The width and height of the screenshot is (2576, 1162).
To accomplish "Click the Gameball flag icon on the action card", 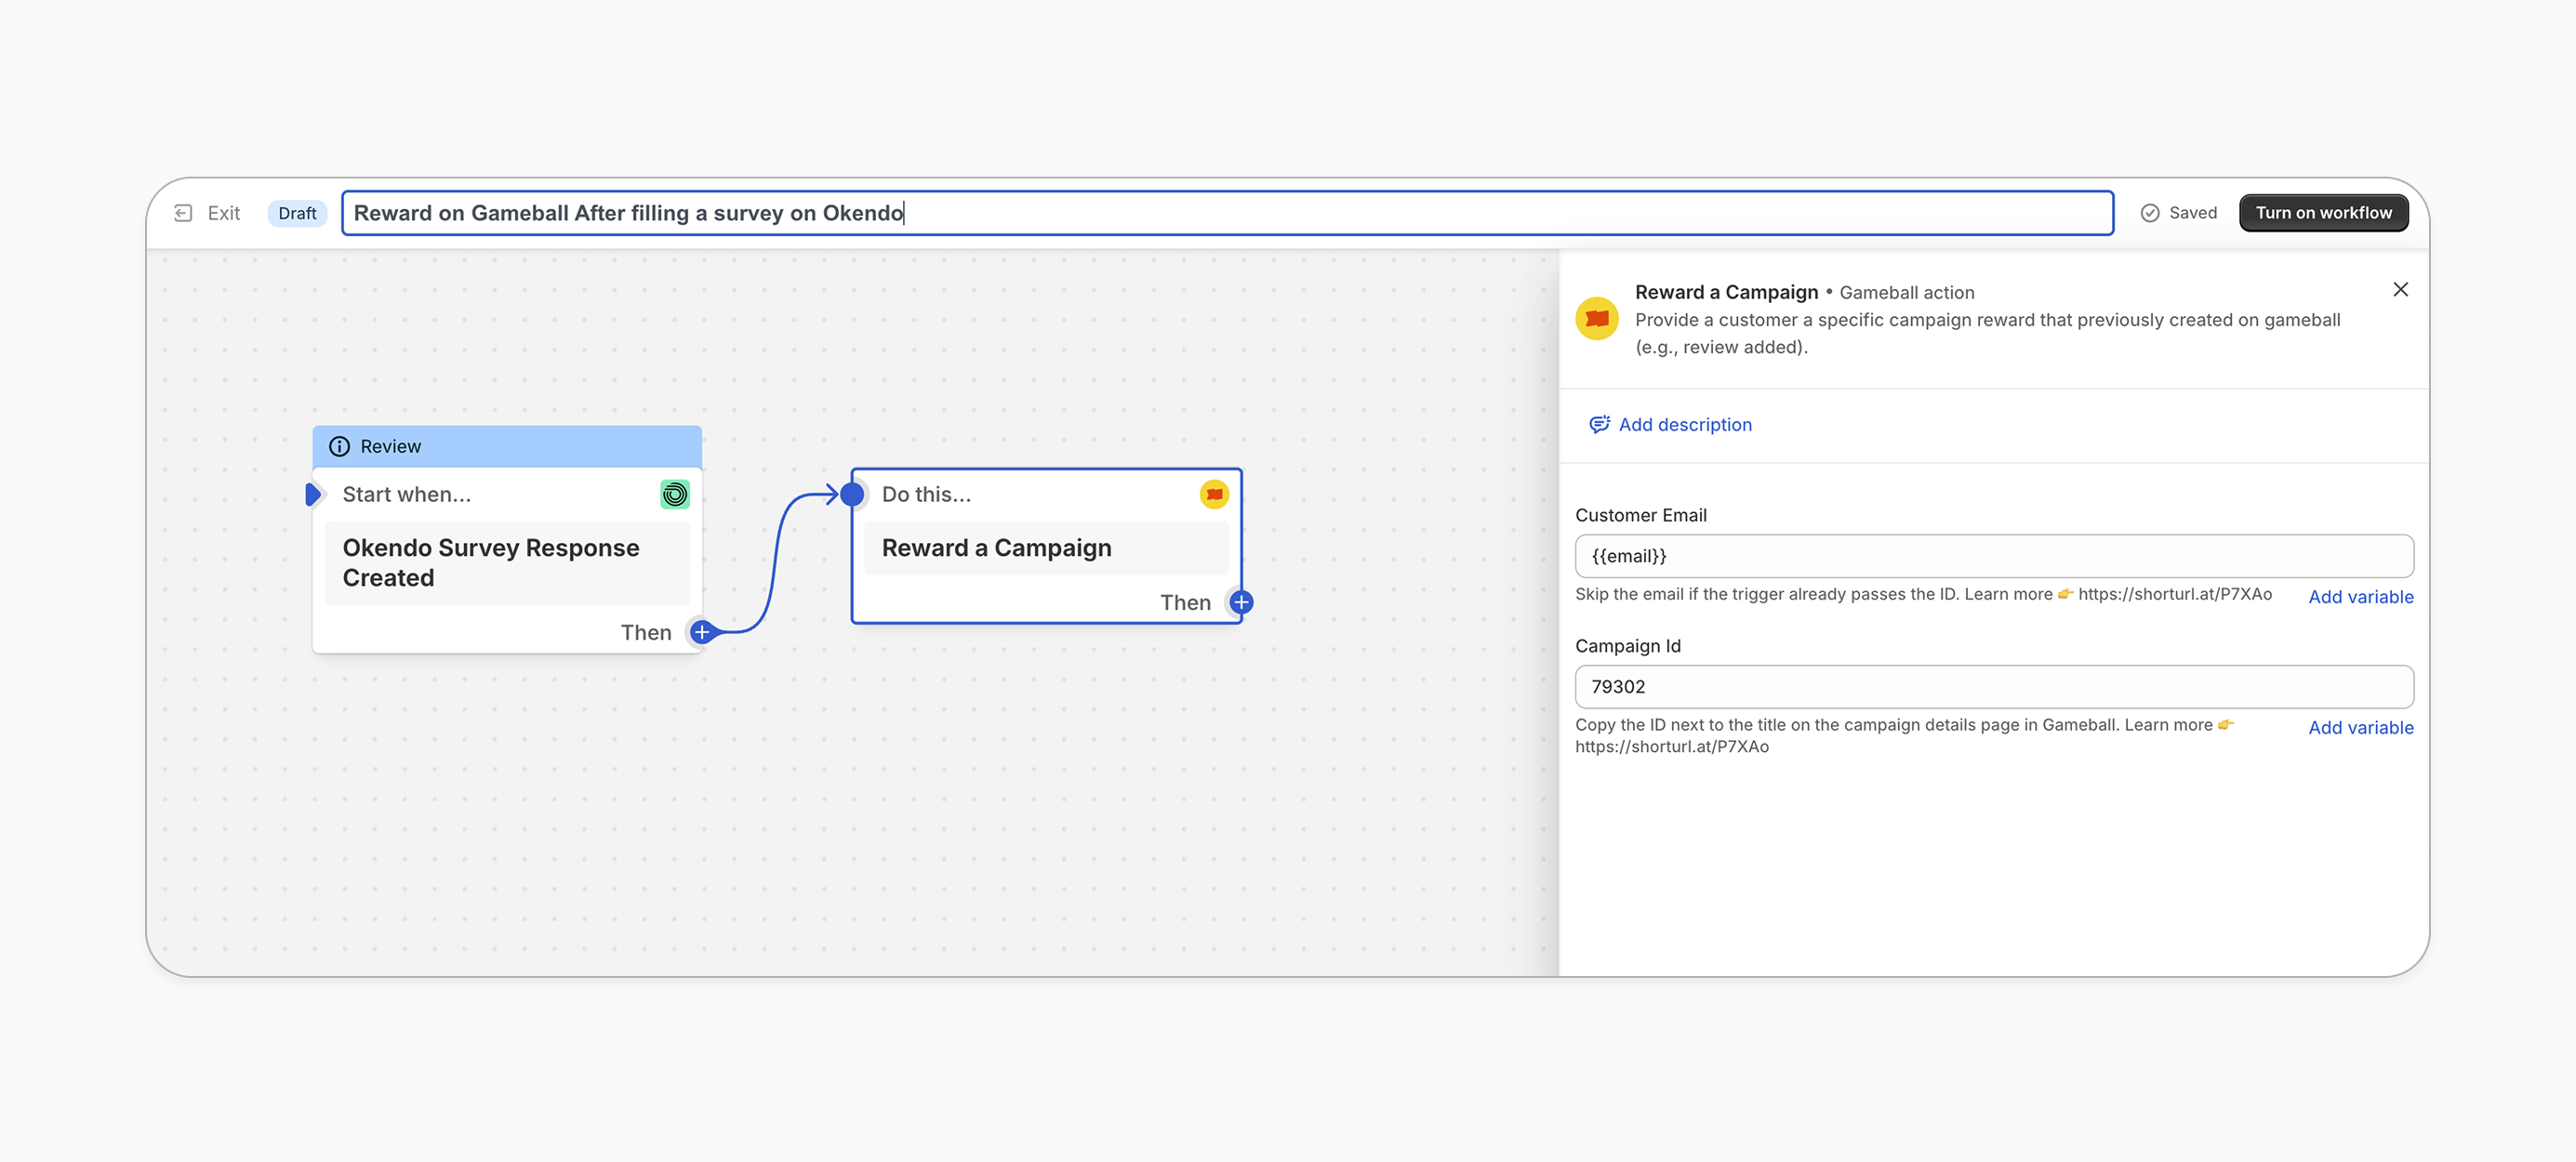I will pos(1214,494).
